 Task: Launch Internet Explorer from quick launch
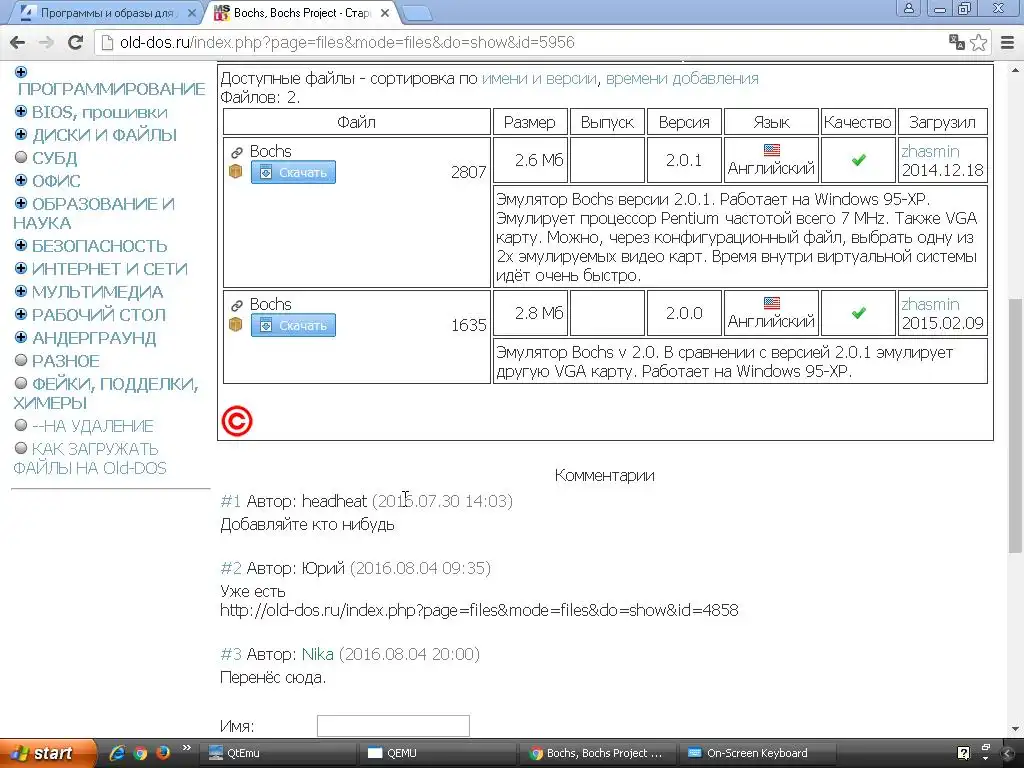click(x=117, y=753)
